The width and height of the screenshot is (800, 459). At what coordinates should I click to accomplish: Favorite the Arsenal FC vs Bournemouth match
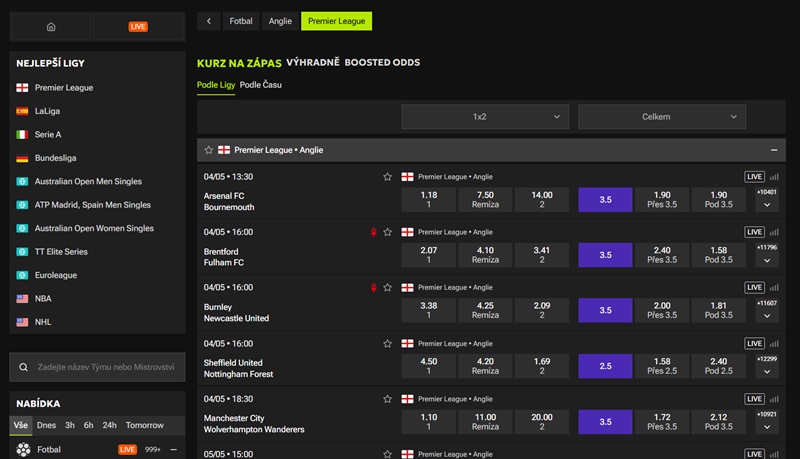[x=387, y=177]
